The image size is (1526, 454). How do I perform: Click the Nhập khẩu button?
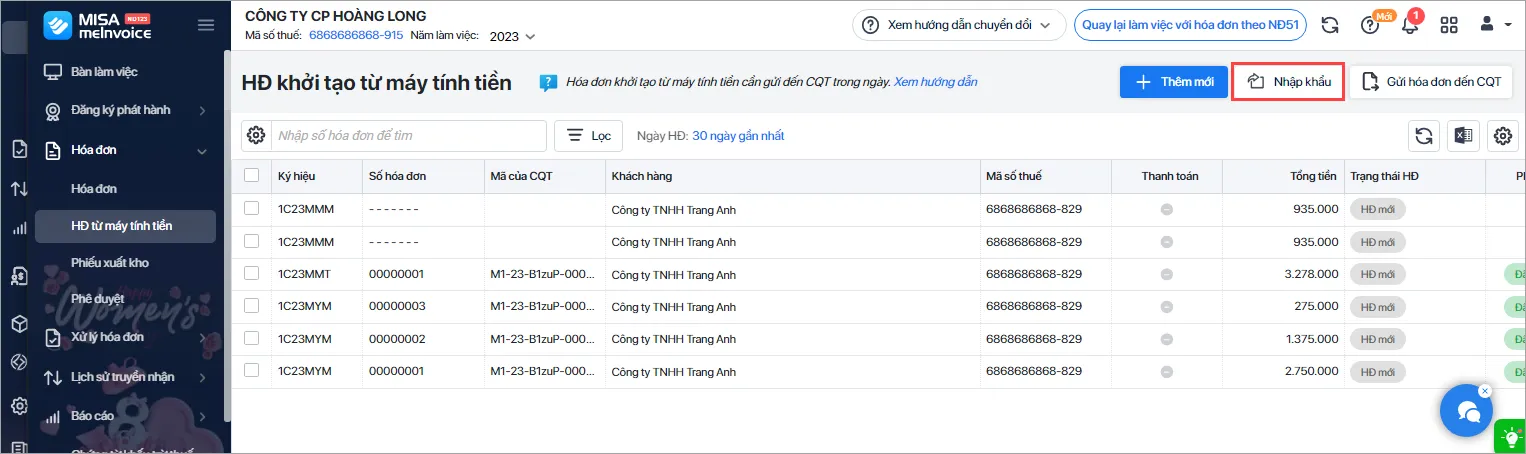pos(1288,82)
